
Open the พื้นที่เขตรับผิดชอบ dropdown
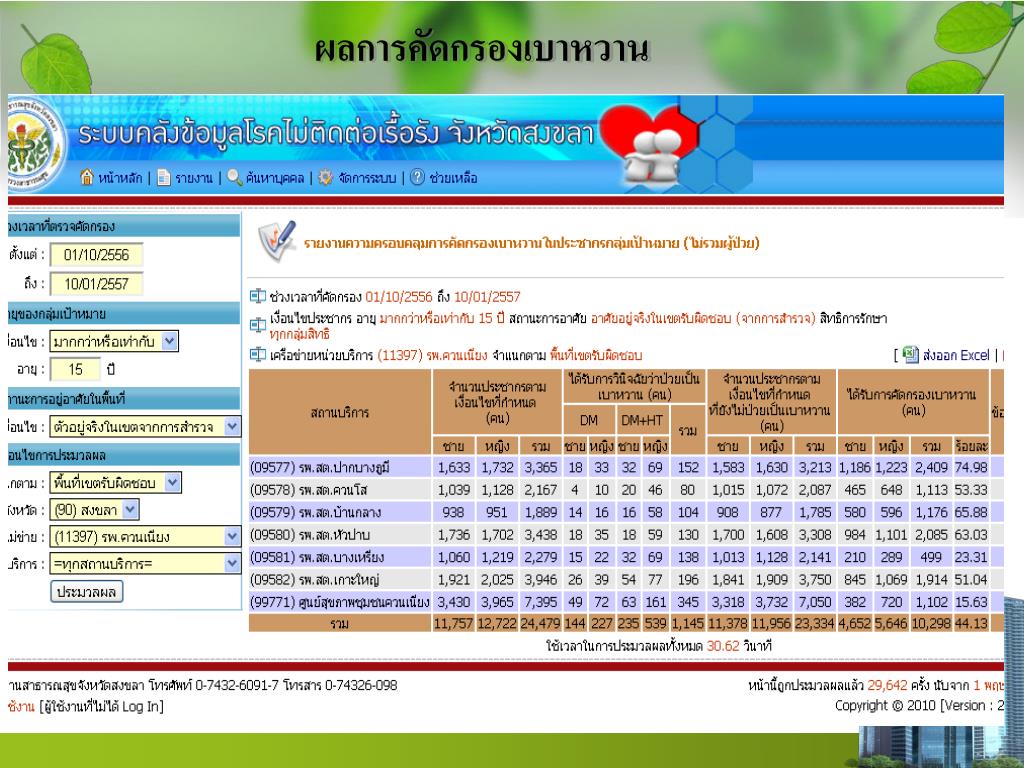116,483
